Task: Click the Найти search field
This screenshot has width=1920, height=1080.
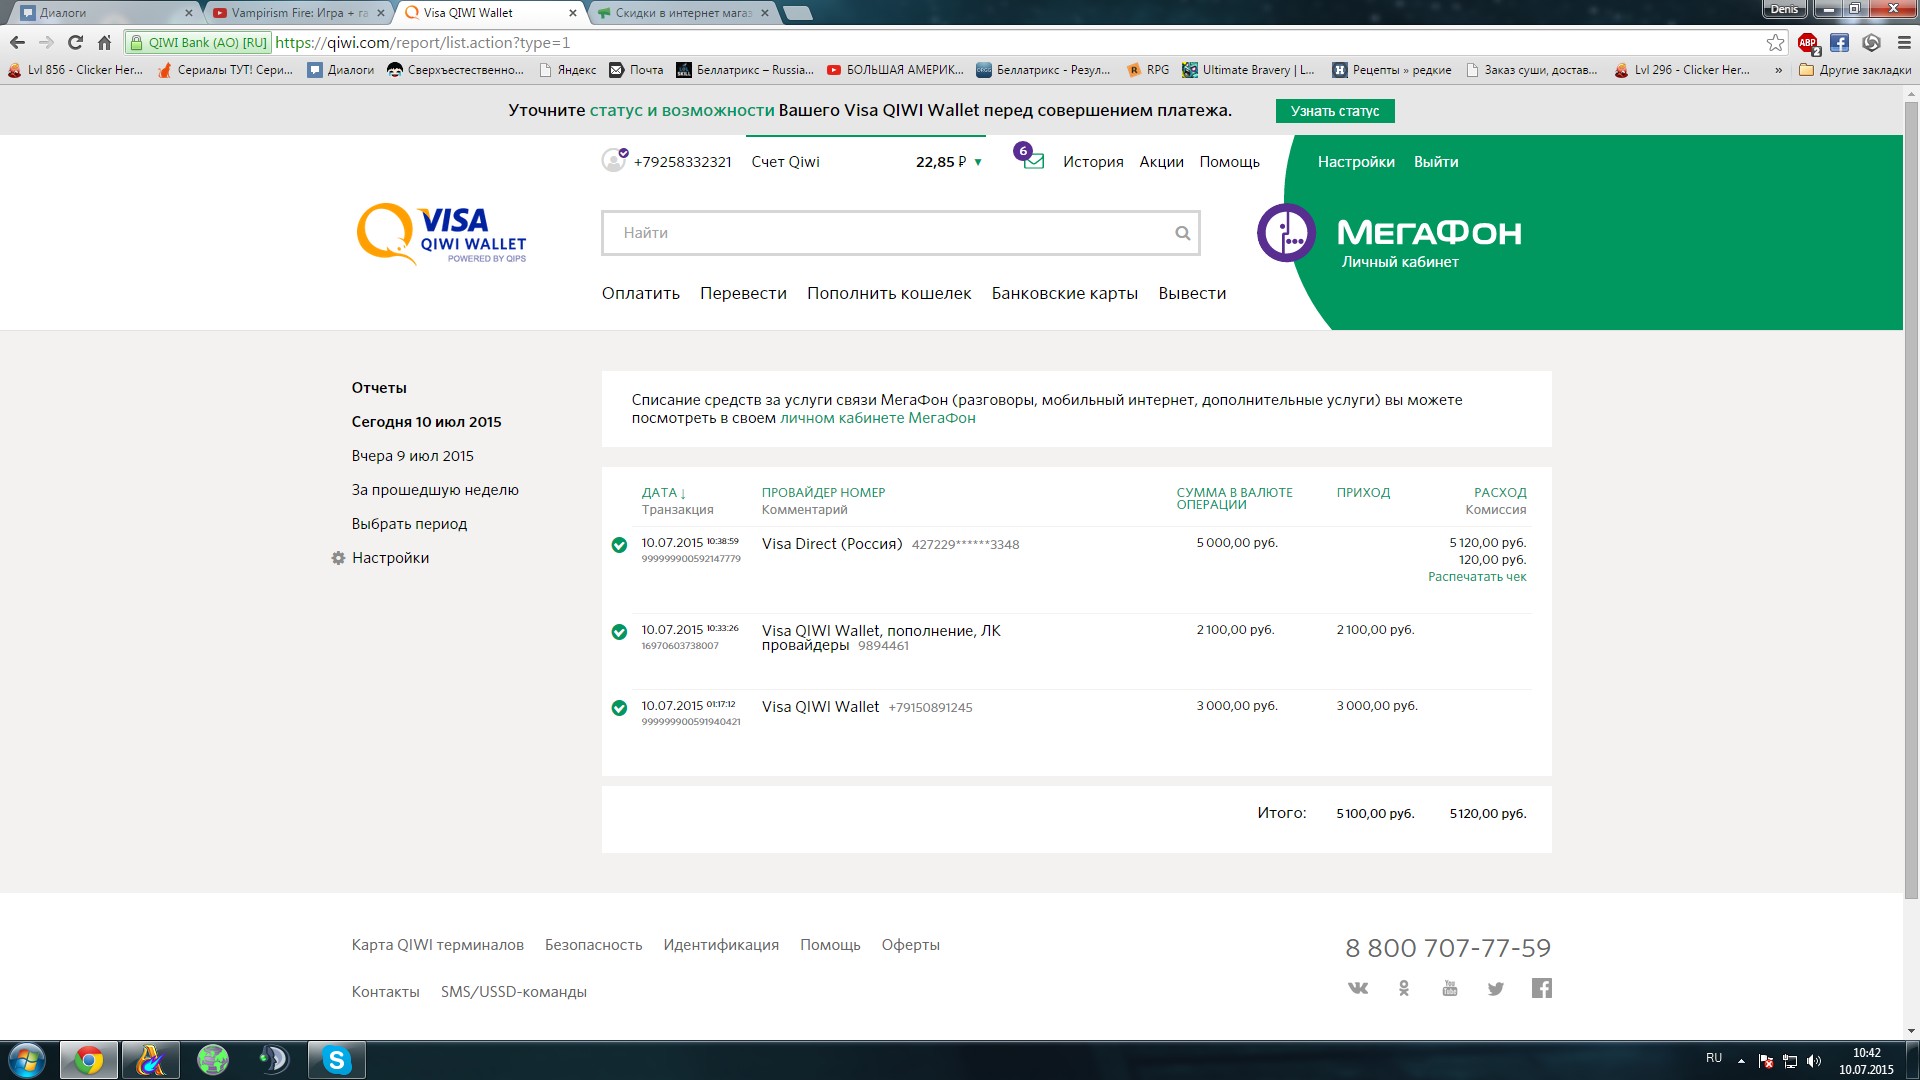Action: pos(885,233)
